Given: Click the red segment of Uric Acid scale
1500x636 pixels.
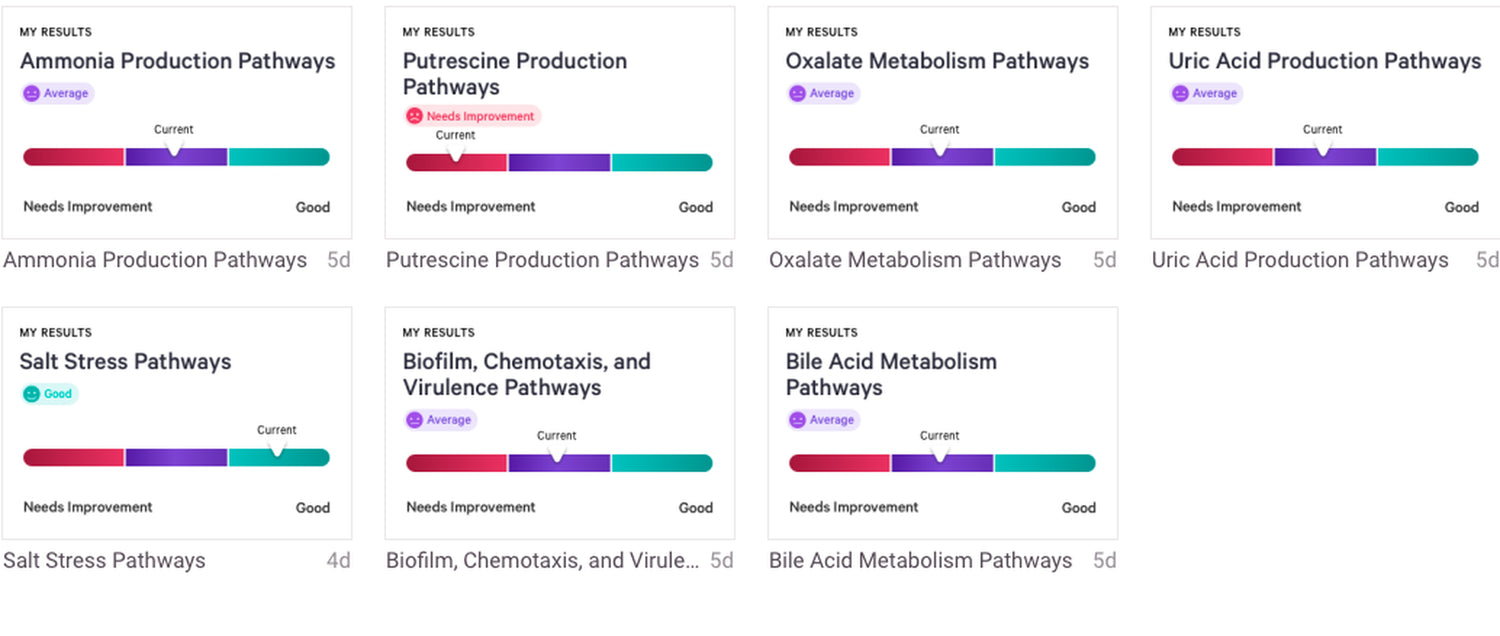Looking at the screenshot, I should pyautogui.click(x=1222, y=157).
